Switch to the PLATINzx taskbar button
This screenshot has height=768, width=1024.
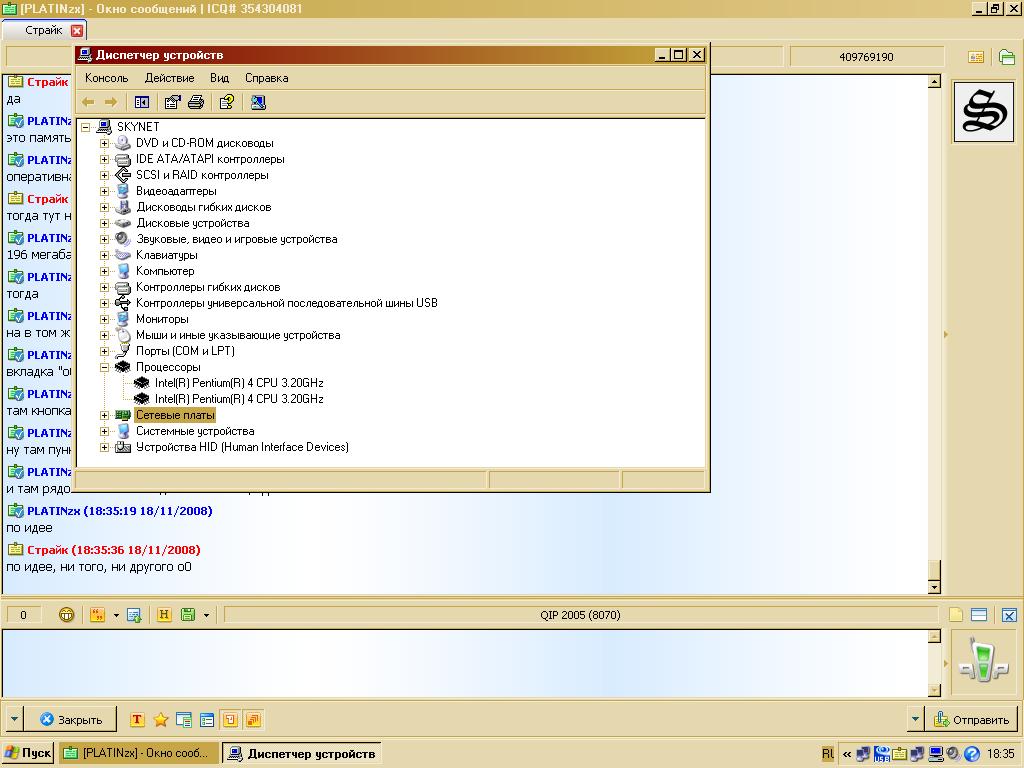[137, 754]
